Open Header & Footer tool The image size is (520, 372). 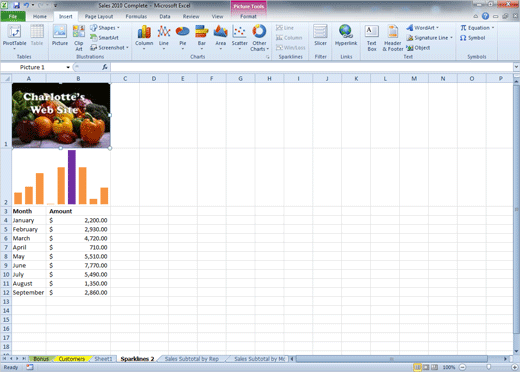point(393,38)
